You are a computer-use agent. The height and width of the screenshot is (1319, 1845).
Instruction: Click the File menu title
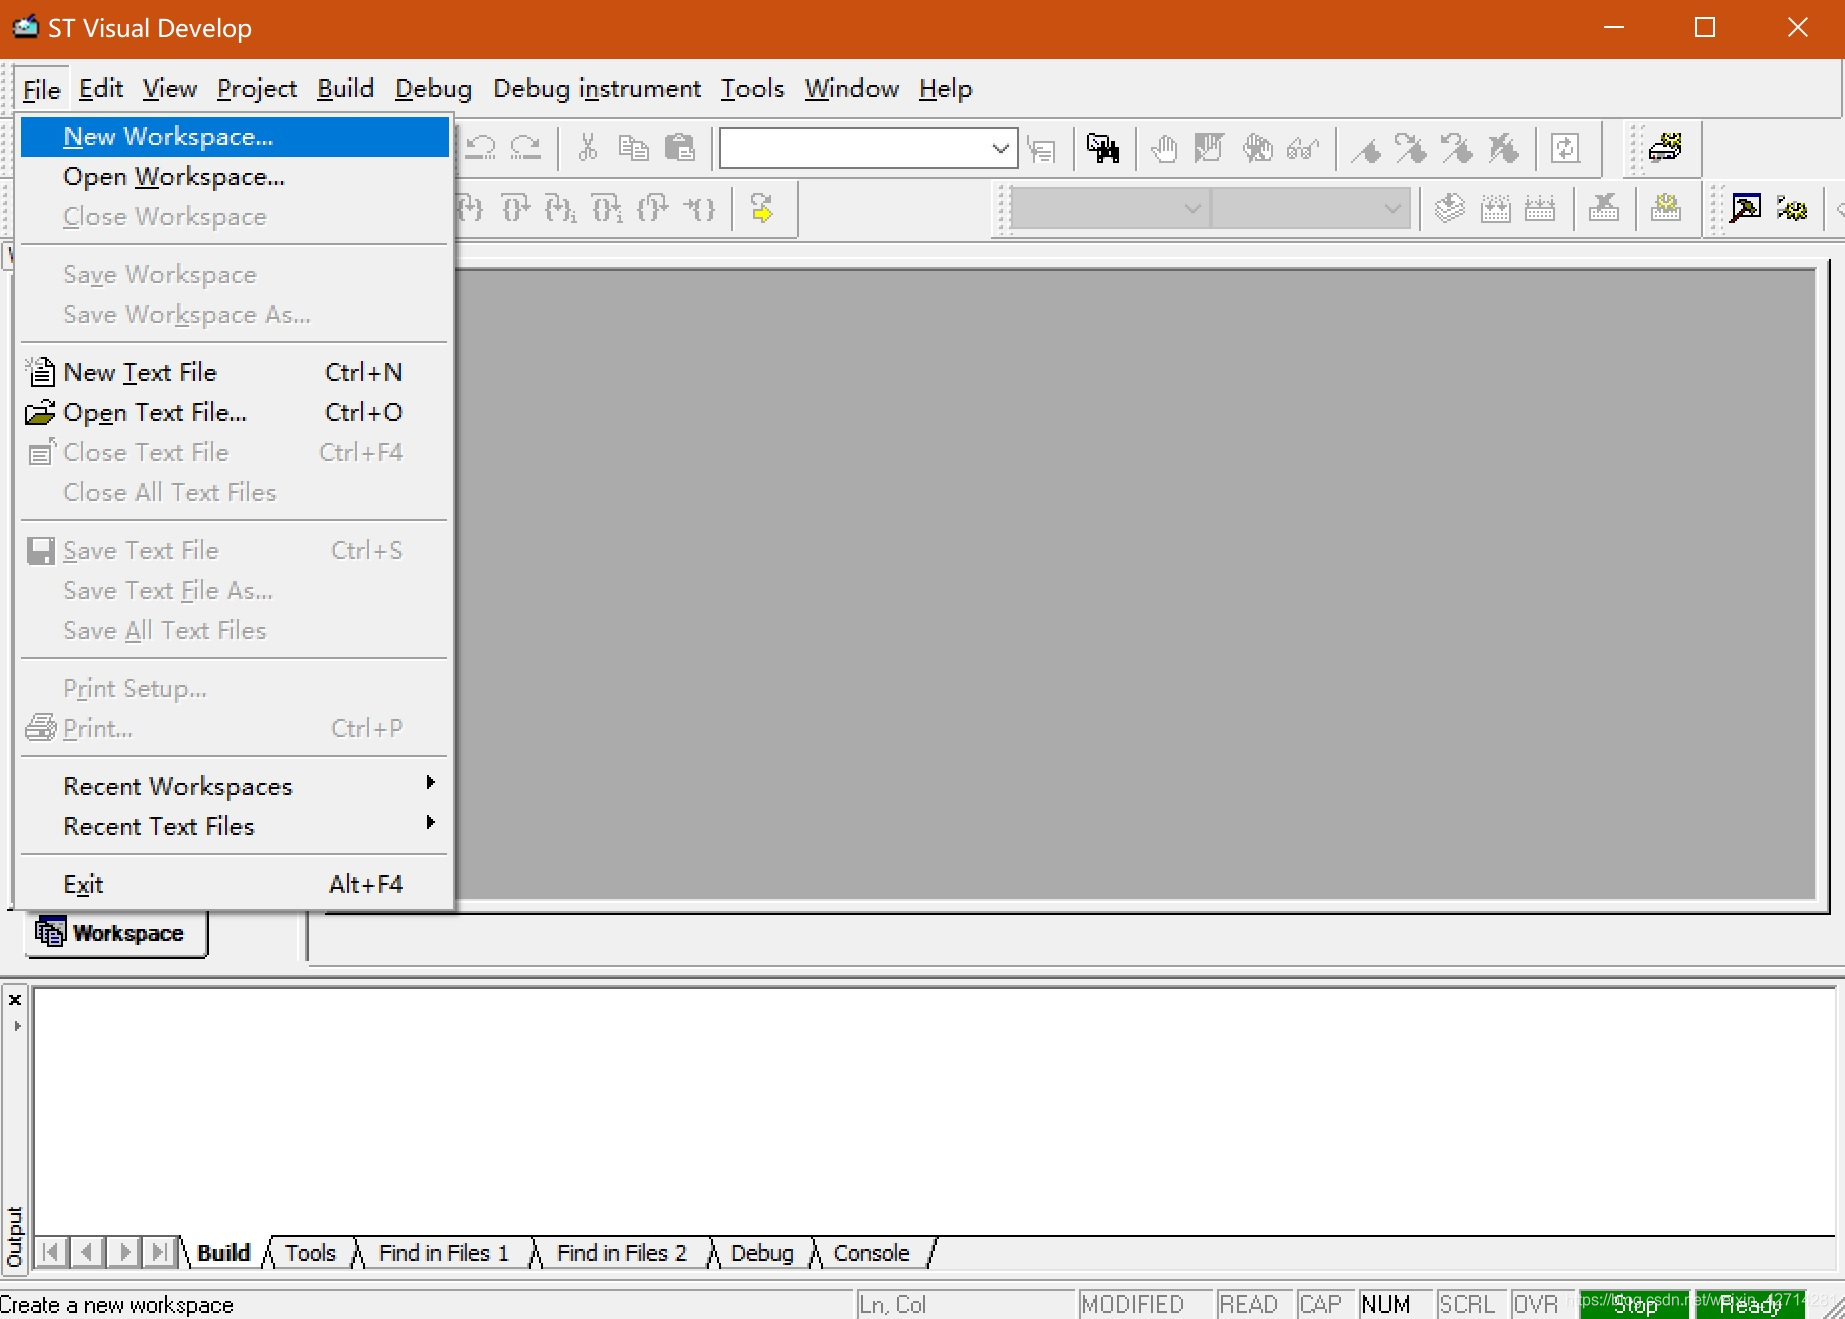click(x=42, y=89)
